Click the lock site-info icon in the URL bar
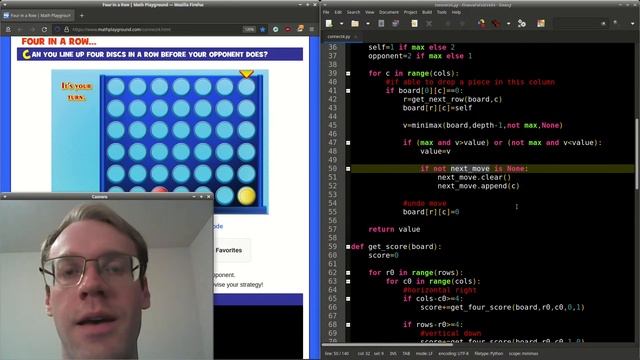 tap(66, 29)
